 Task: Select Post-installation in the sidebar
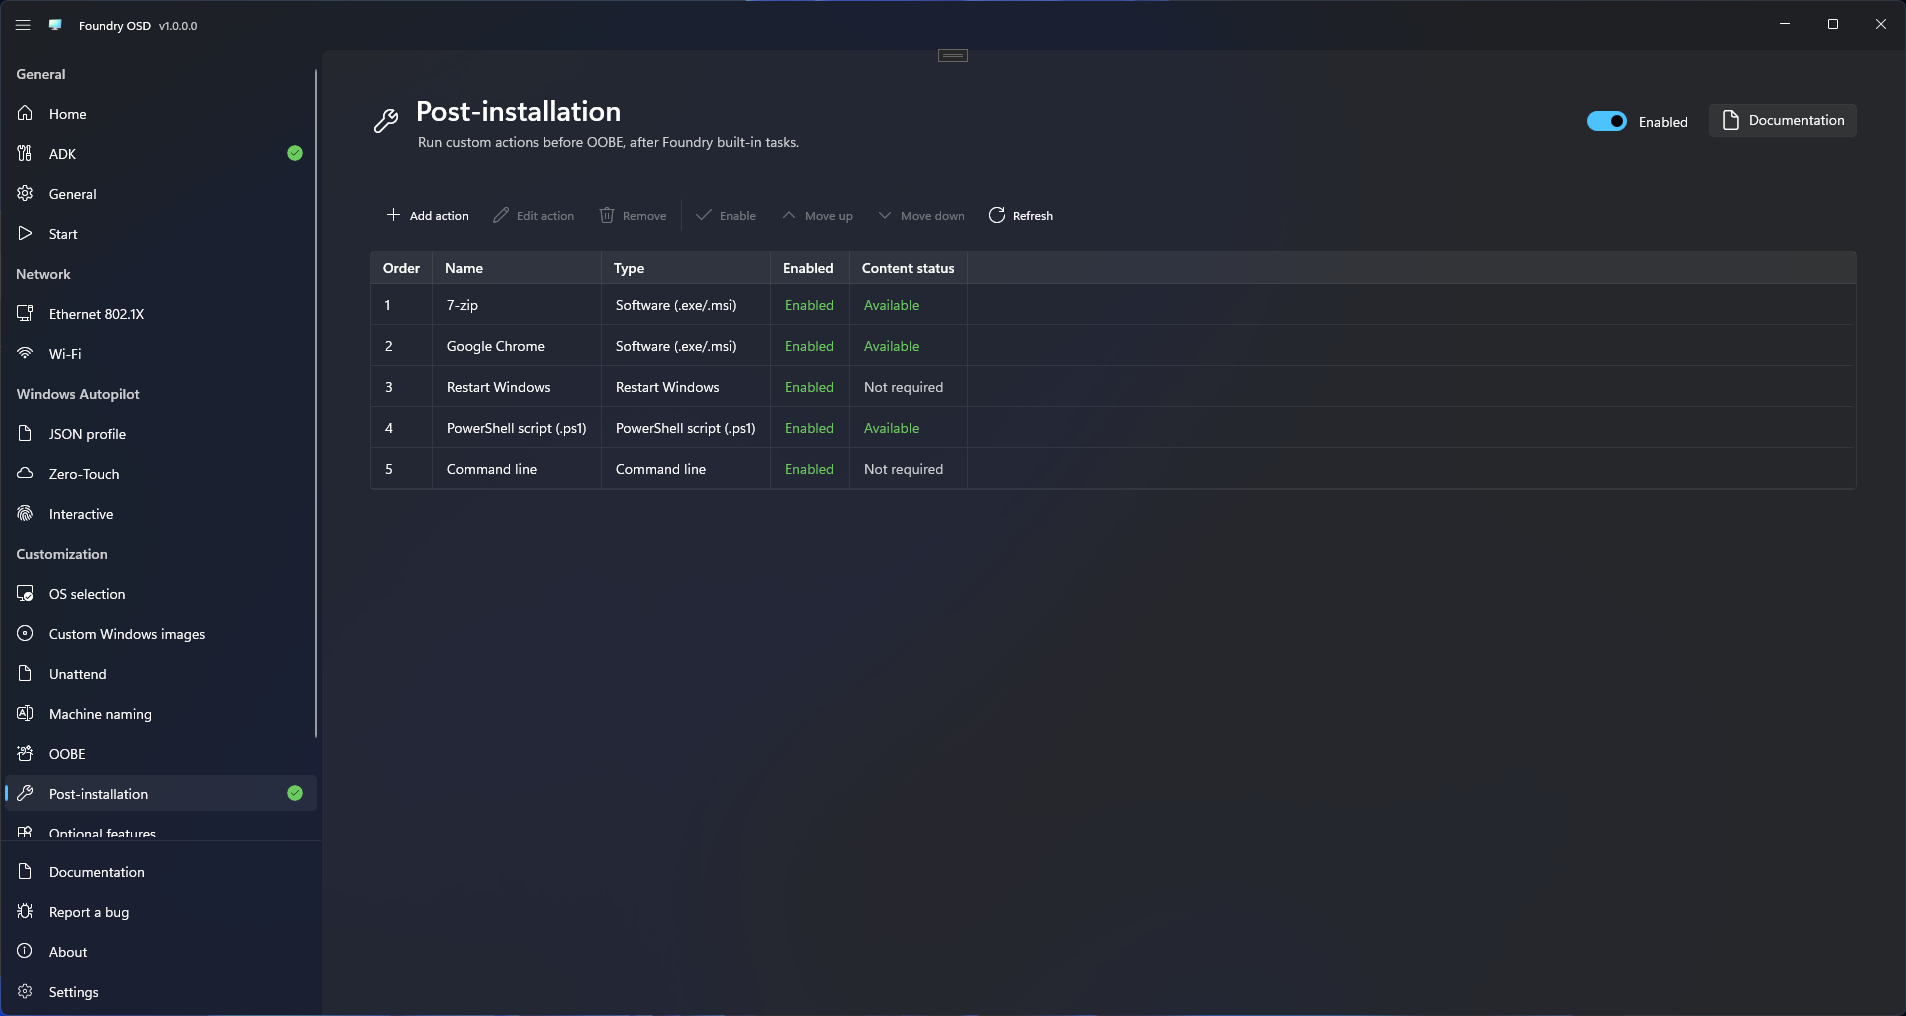pyautogui.click(x=160, y=794)
